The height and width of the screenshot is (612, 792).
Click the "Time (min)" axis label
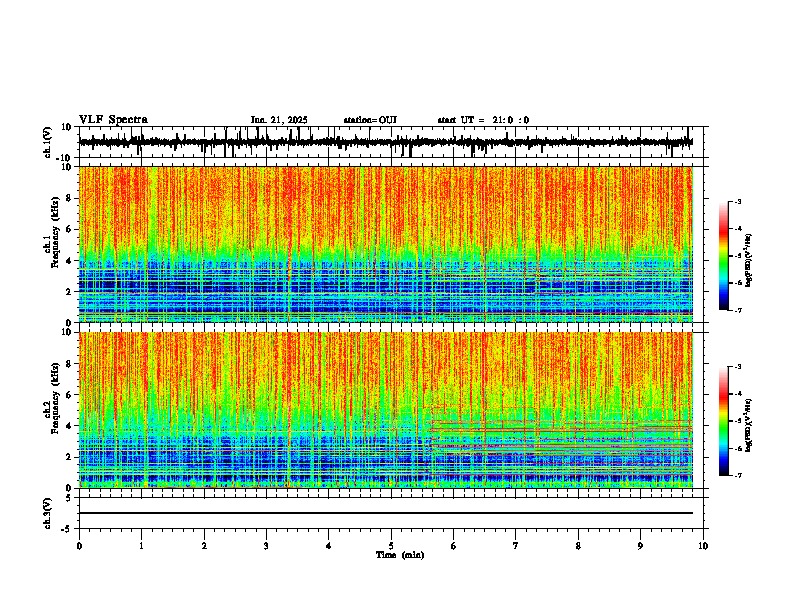coord(400,555)
